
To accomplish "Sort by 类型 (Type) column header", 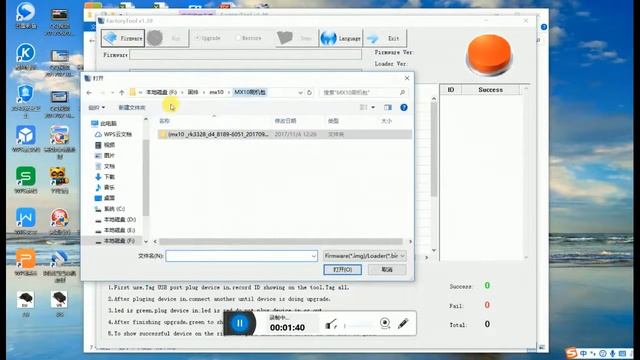I will [333, 121].
